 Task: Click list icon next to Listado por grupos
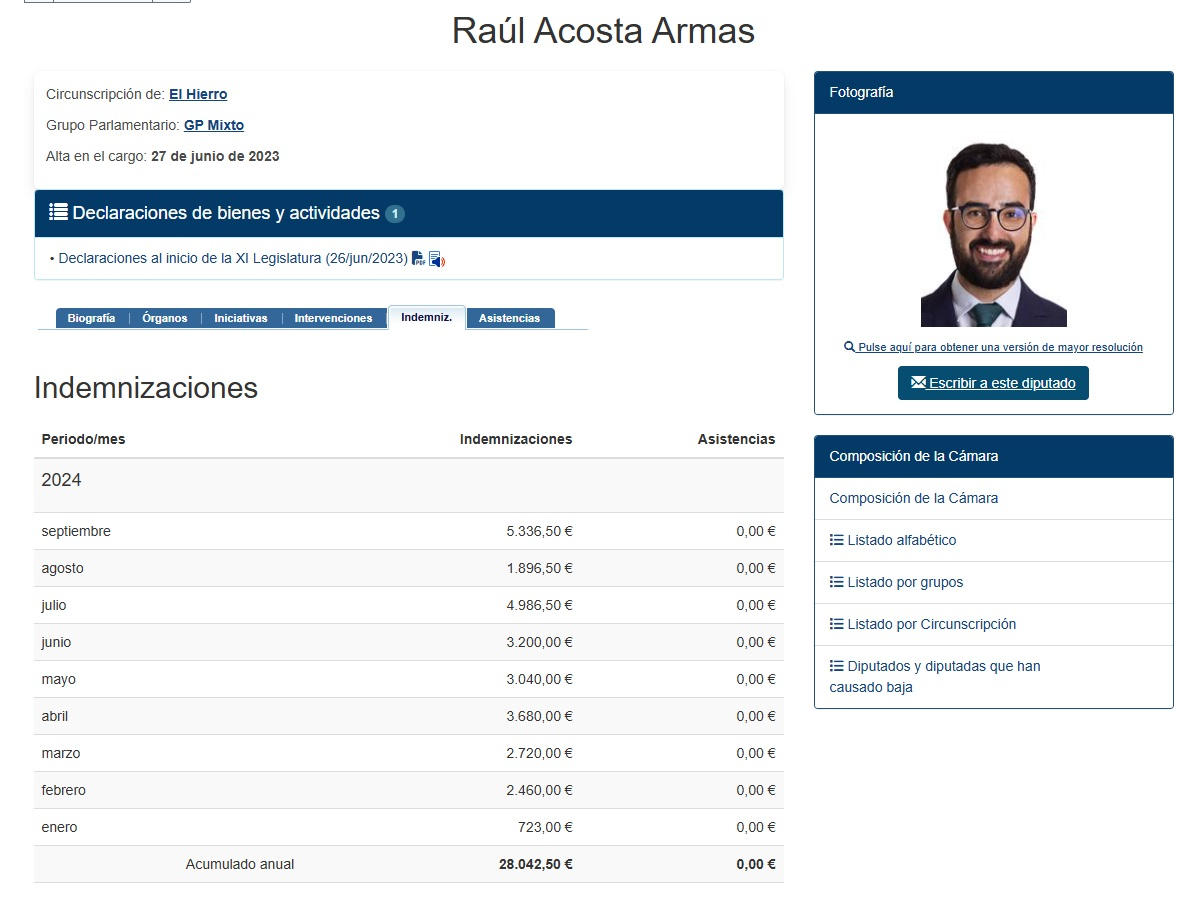point(836,582)
